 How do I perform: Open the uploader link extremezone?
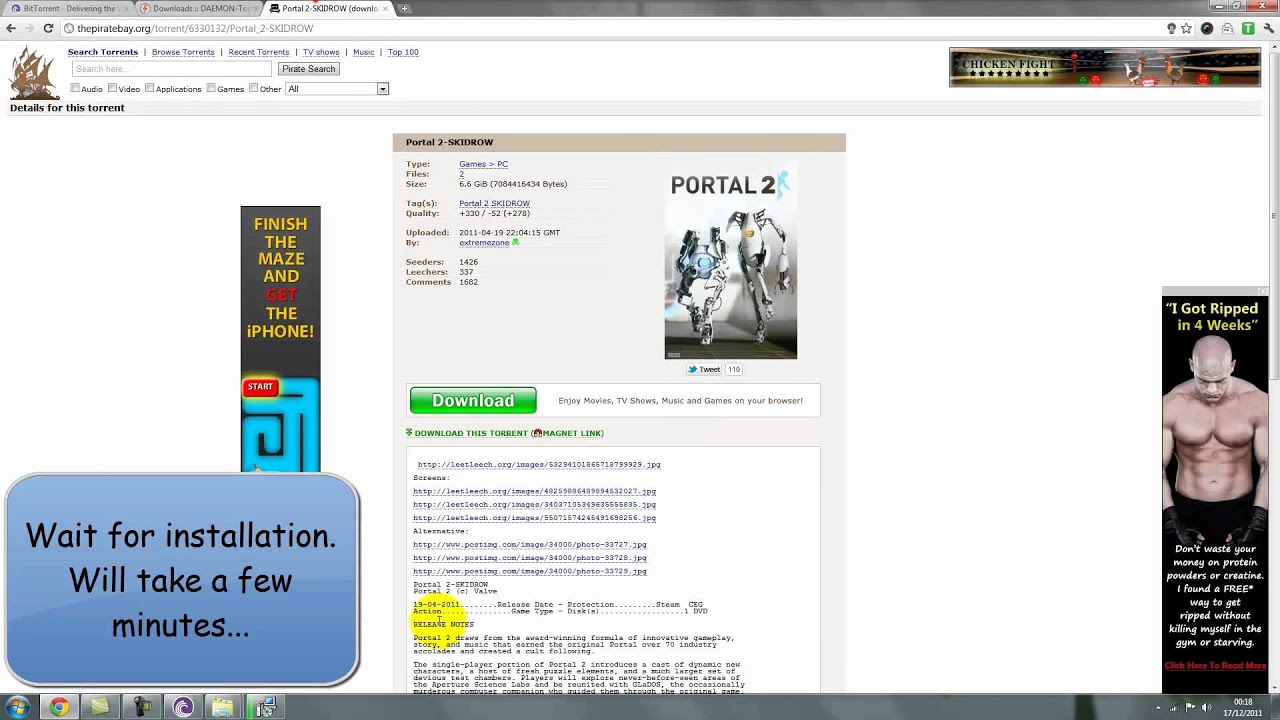pyautogui.click(x=484, y=243)
